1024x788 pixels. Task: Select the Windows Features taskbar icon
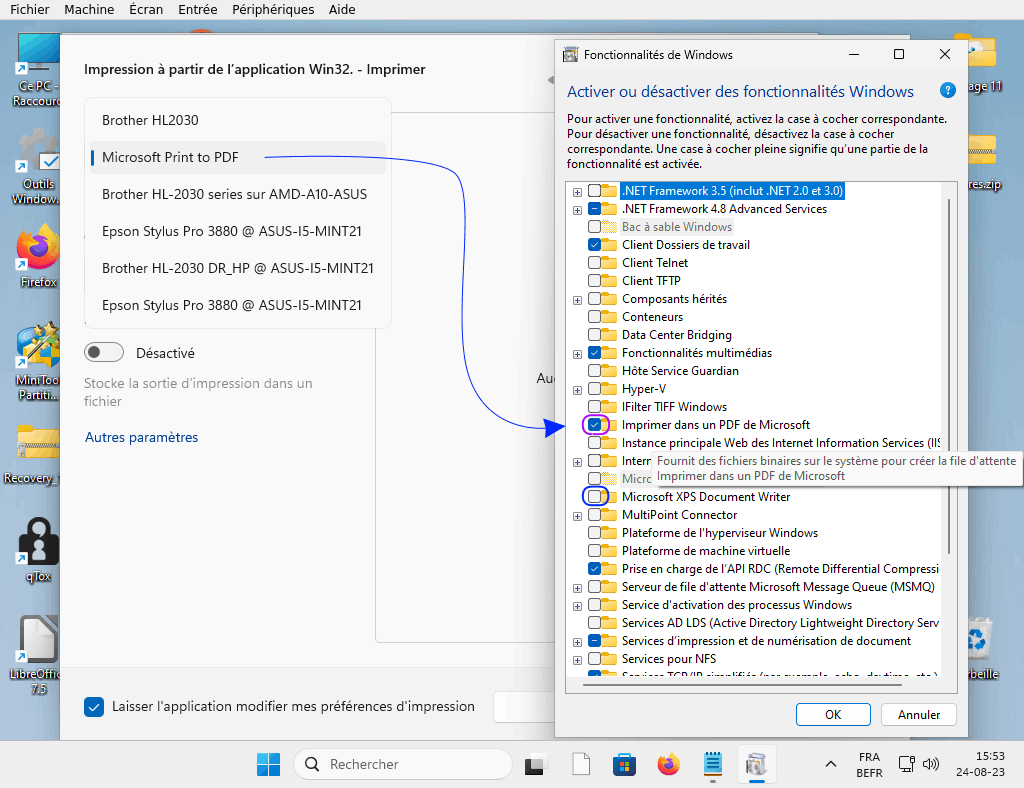pyautogui.click(x=756, y=764)
